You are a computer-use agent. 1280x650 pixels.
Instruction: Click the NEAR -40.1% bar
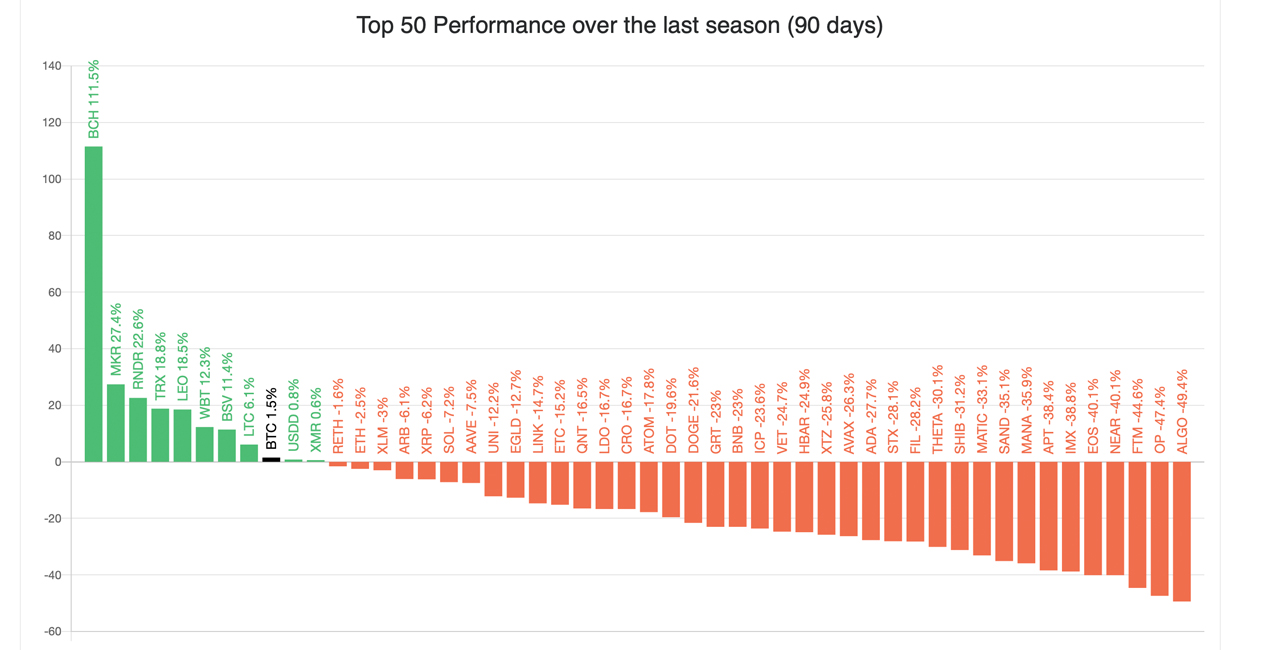coord(1115,518)
